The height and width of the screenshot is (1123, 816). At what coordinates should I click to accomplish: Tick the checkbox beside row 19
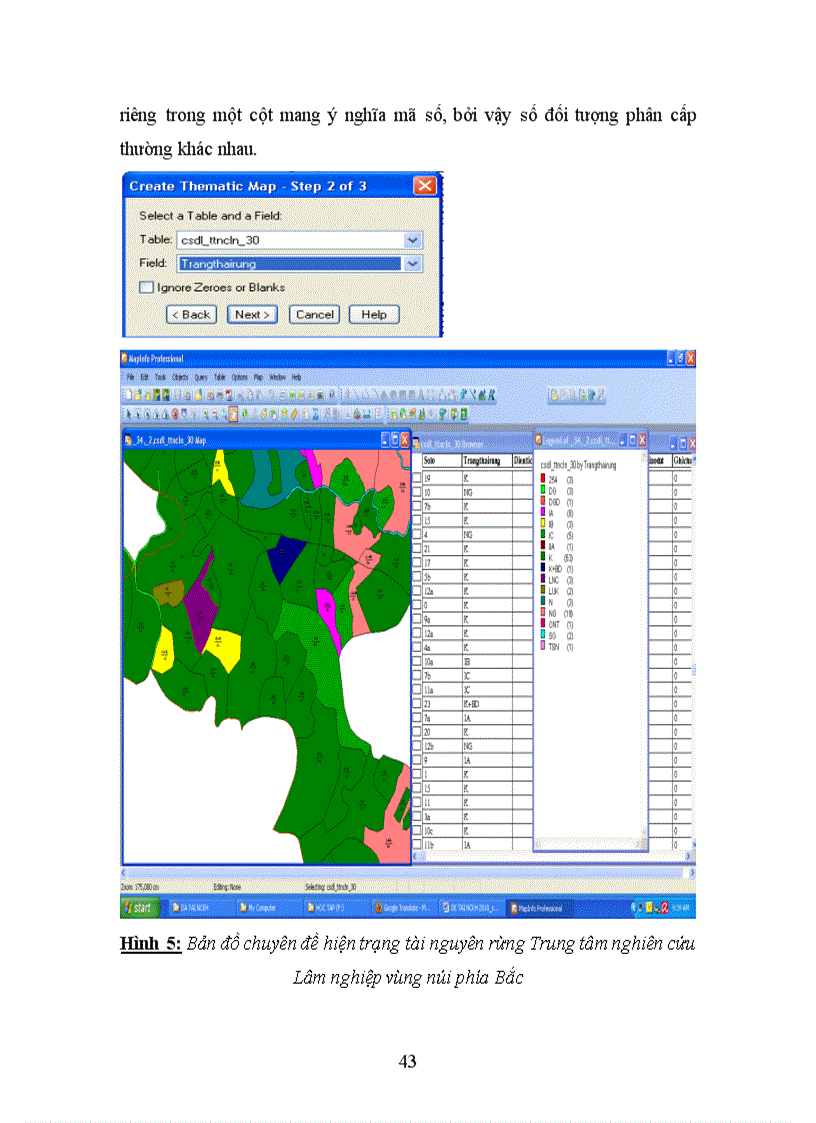pyautogui.click(x=416, y=477)
